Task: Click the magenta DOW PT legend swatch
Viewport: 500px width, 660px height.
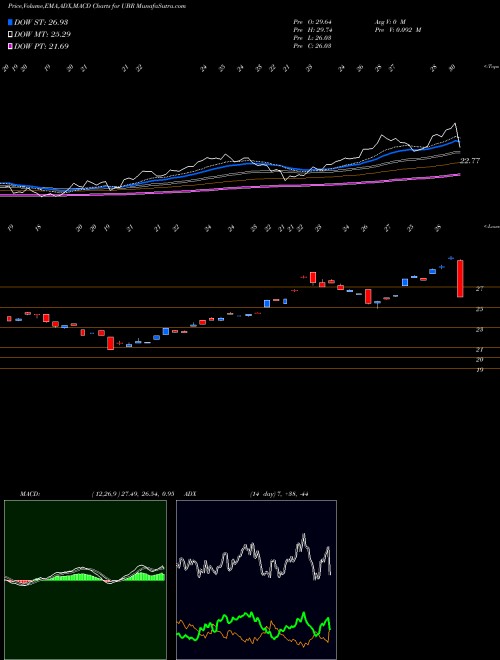Action: (10, 46)
